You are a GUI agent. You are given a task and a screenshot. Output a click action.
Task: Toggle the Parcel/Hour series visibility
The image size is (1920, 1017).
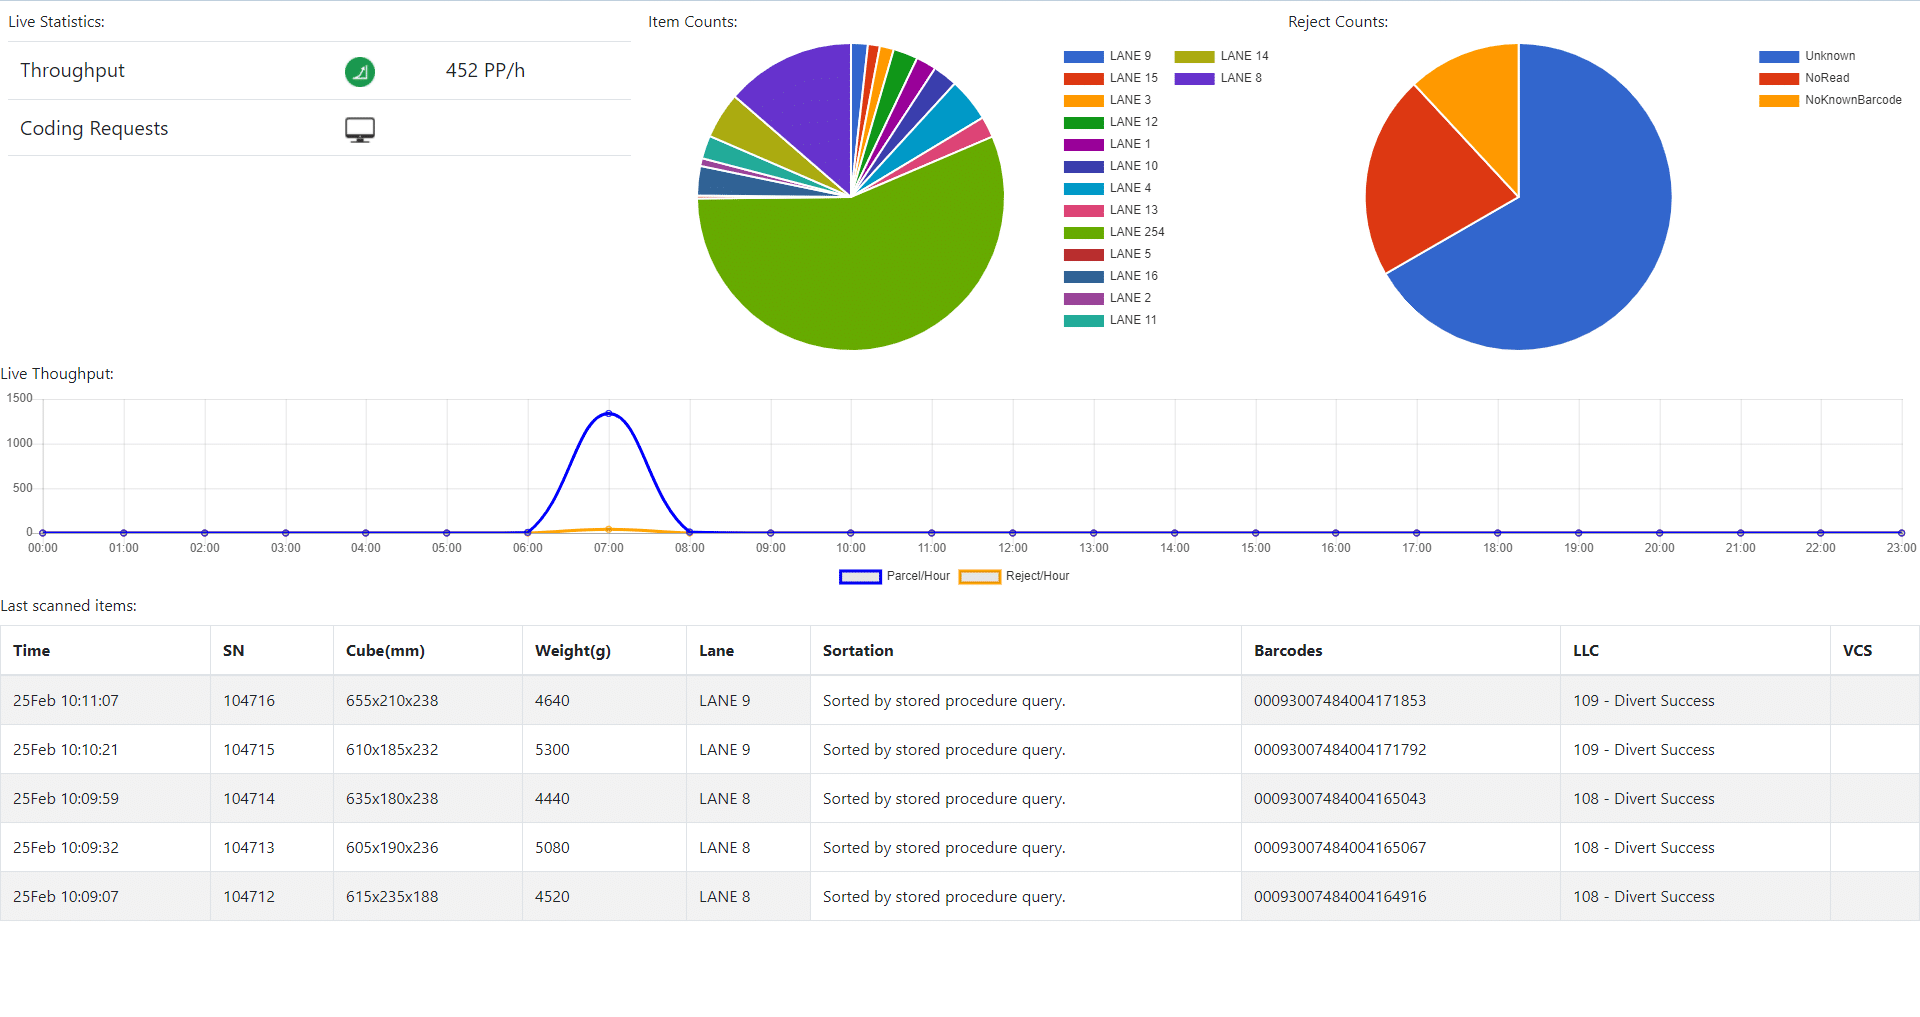point(860,576)
